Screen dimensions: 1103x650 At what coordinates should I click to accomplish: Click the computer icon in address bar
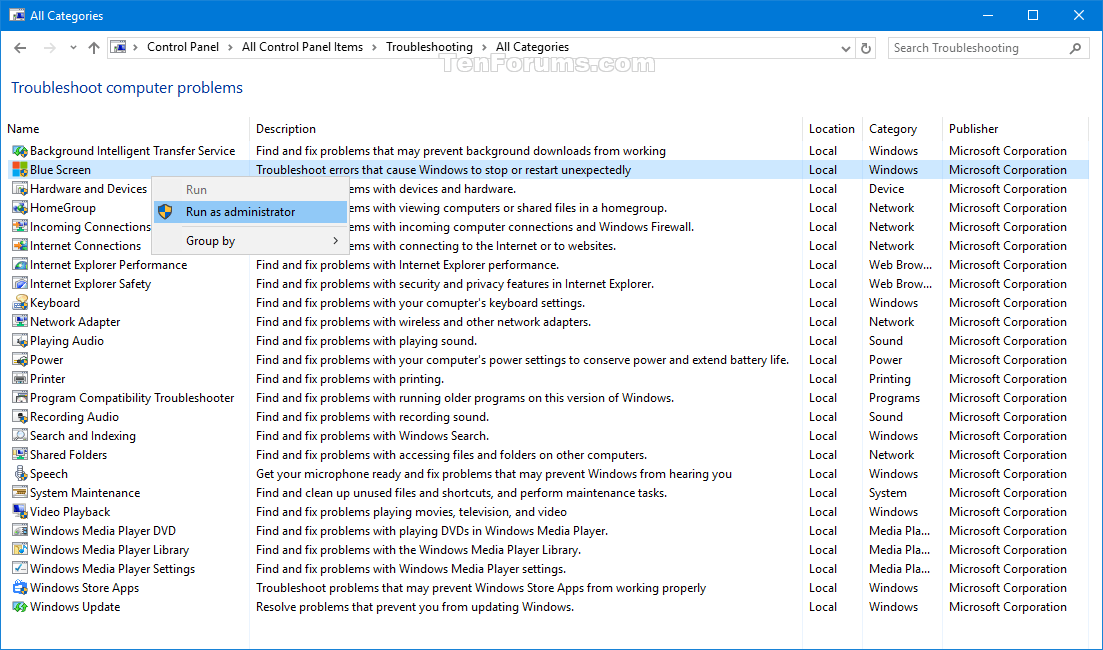119,47
